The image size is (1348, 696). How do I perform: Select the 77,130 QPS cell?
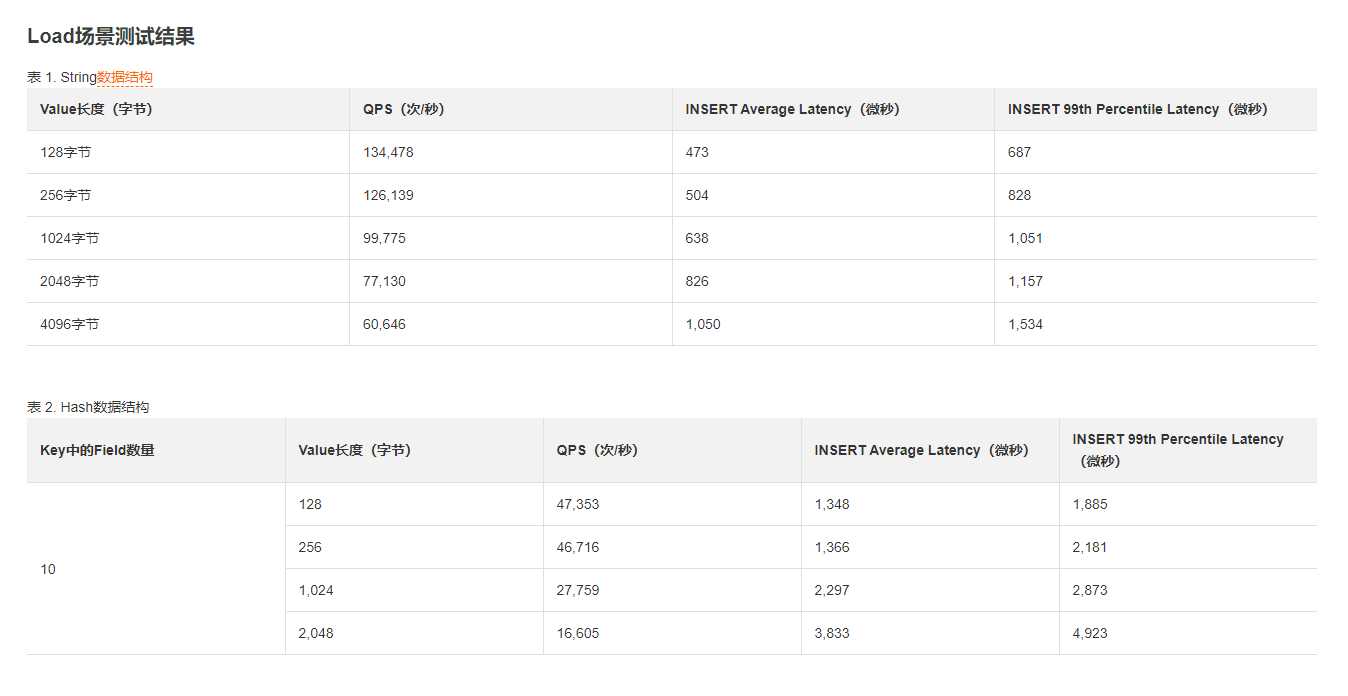pos(384,281)
